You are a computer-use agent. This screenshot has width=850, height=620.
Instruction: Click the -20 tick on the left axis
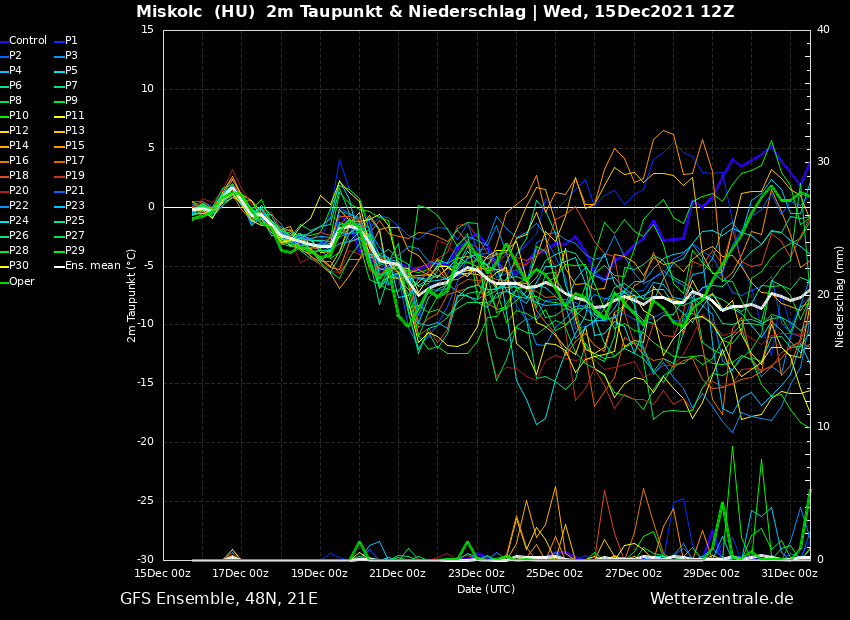pos(146,442)
